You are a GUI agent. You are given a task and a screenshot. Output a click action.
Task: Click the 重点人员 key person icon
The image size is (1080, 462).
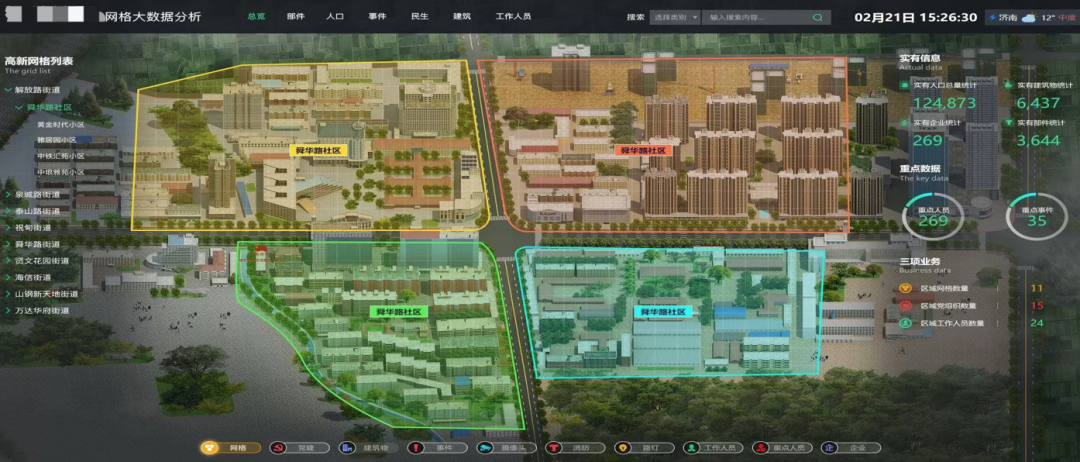pyautogui.click(x=760, y=448)
